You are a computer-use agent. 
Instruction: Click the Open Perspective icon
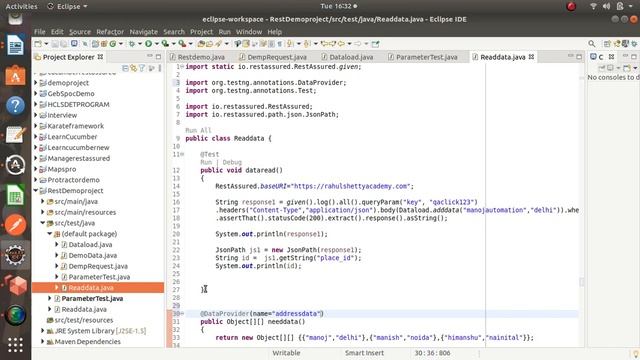607,44
